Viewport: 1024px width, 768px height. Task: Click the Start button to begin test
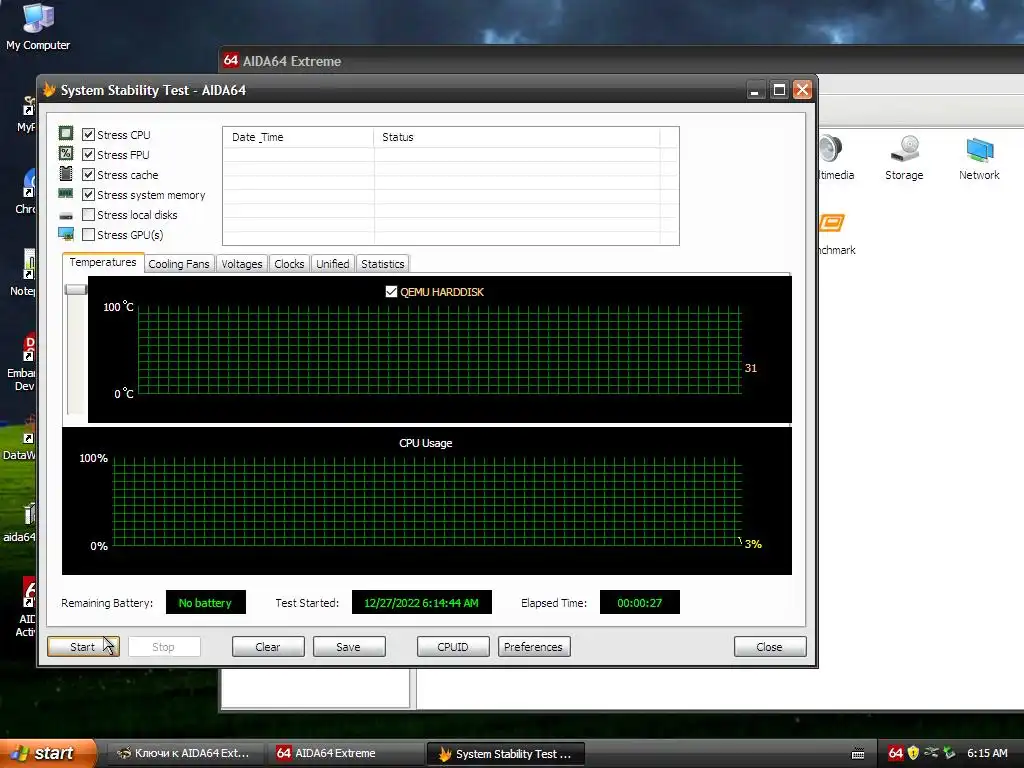tap(83, 647)
